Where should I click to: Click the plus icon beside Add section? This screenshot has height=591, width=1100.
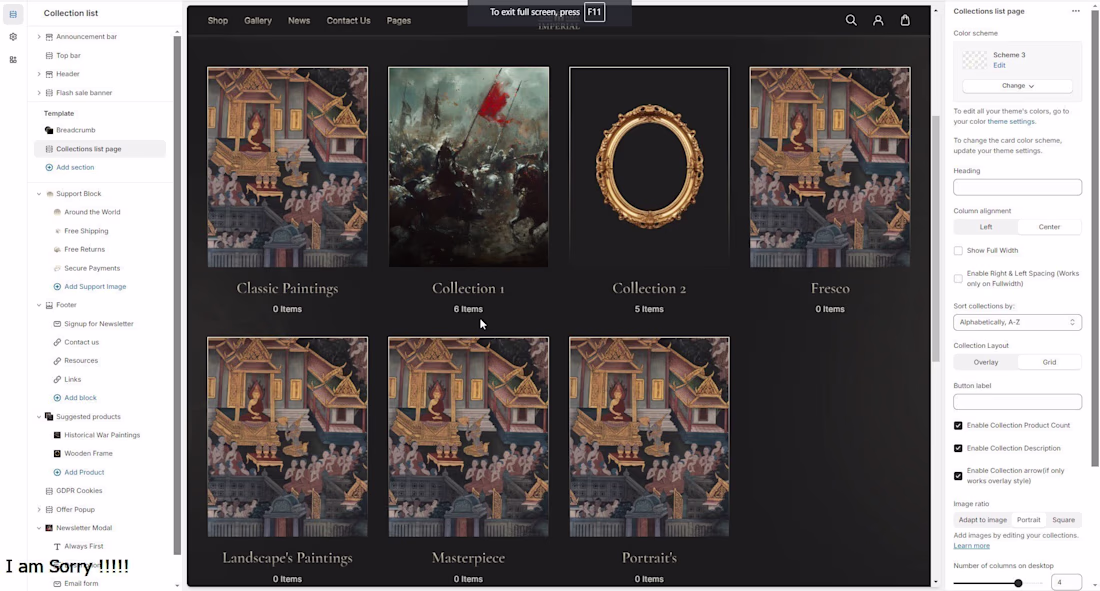(x=49, y=167)
